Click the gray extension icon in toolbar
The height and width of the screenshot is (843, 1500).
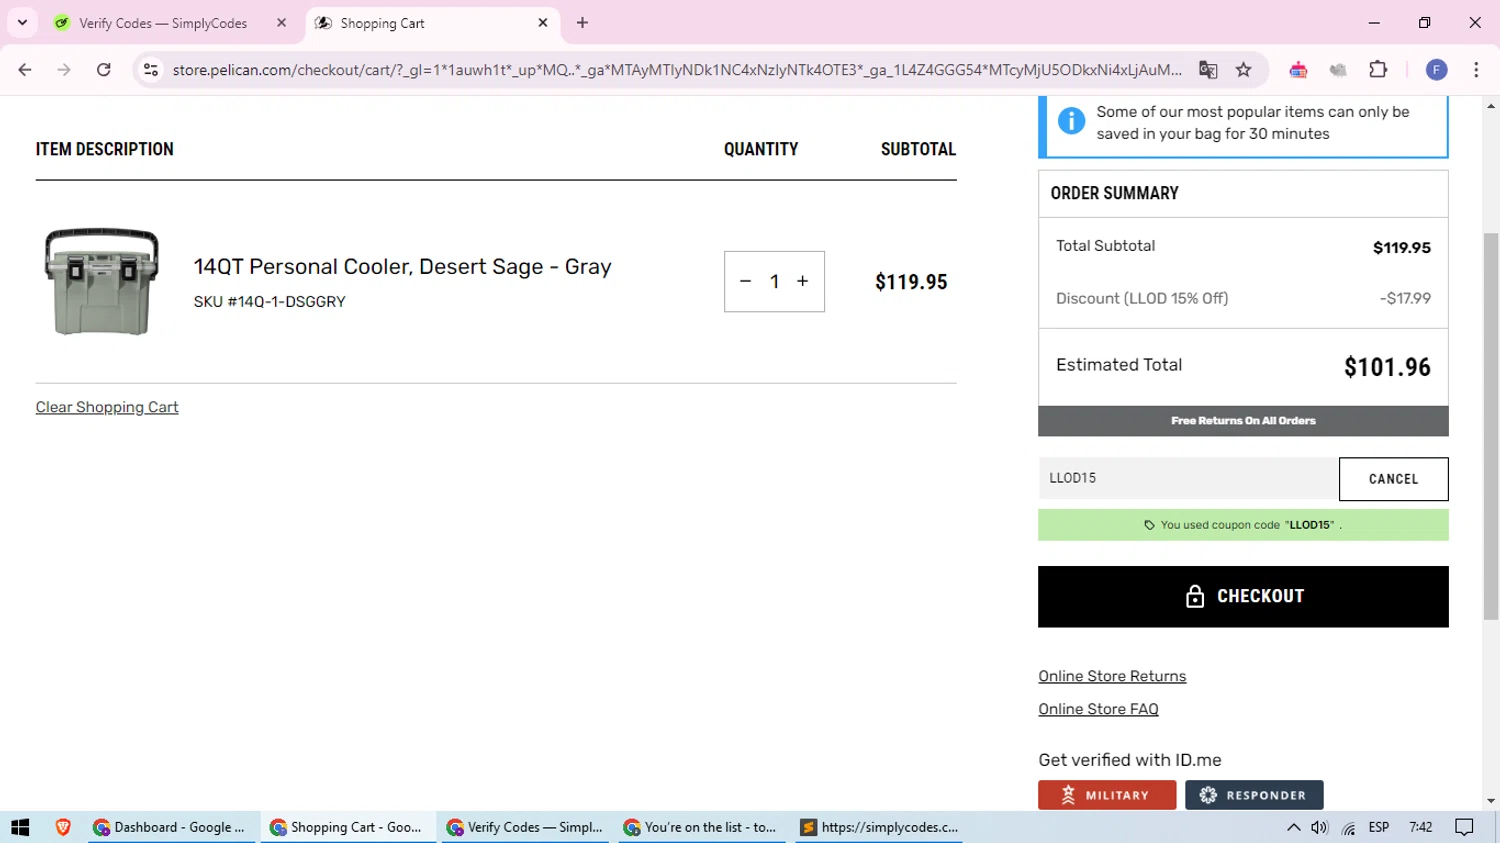tap(1338, 70)
